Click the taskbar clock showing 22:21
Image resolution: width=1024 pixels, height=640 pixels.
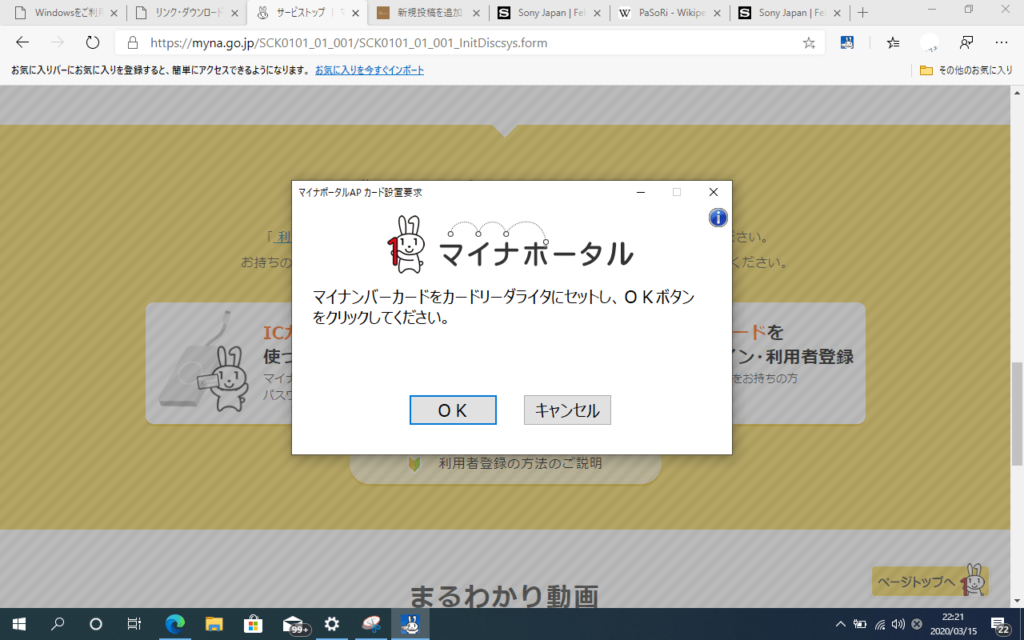coord(953,624)
